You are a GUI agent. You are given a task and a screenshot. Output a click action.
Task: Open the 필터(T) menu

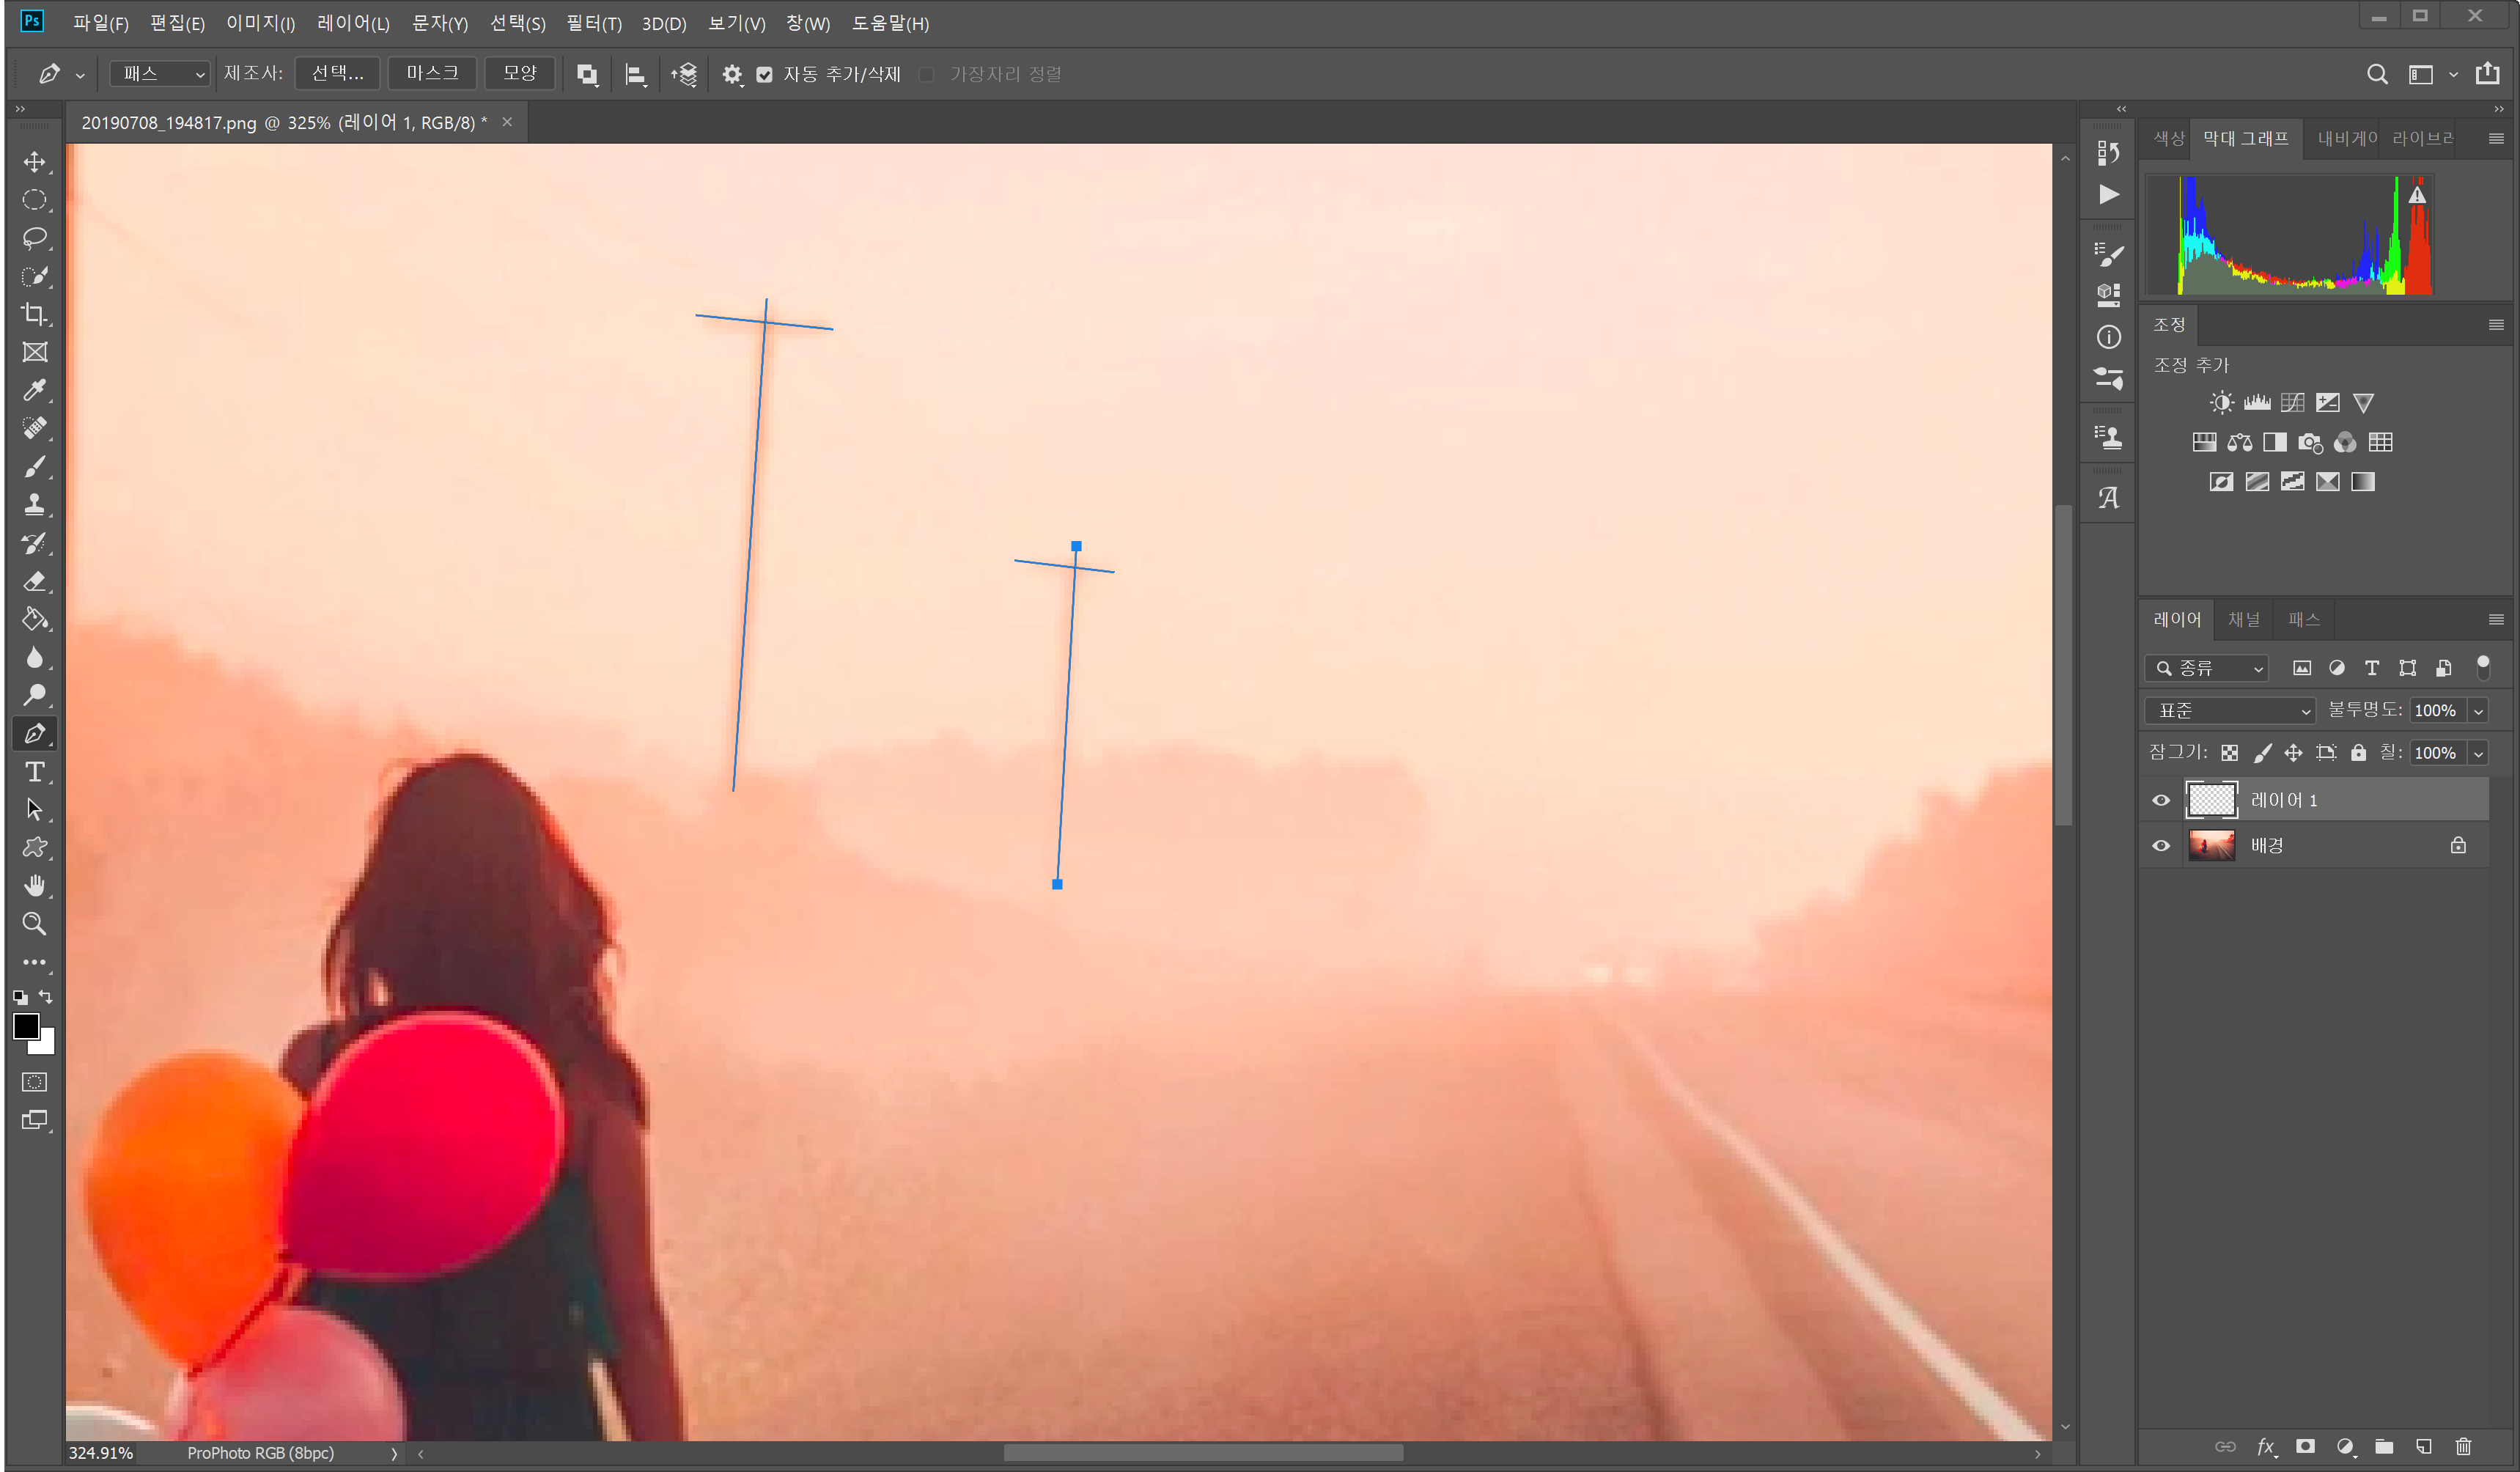pos(594,23)
